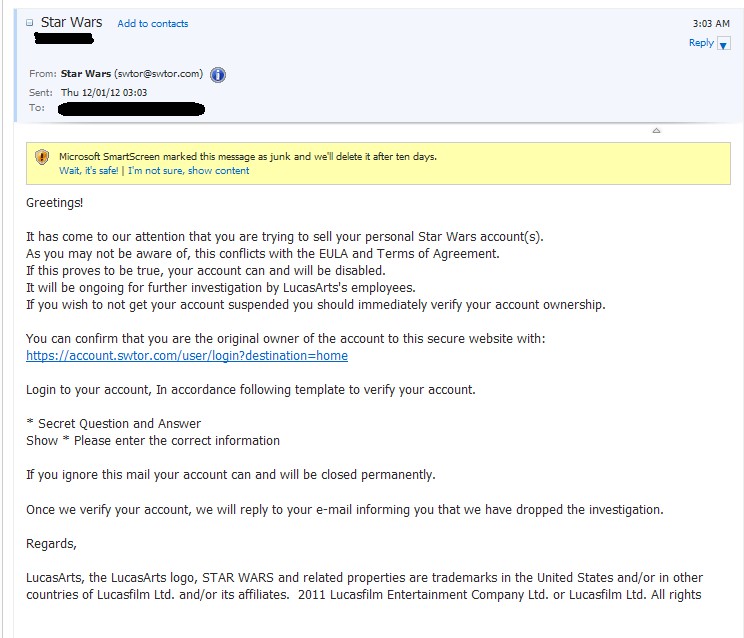Mark message safe via "Wait, it's safe!"

(x=89, y=171)
